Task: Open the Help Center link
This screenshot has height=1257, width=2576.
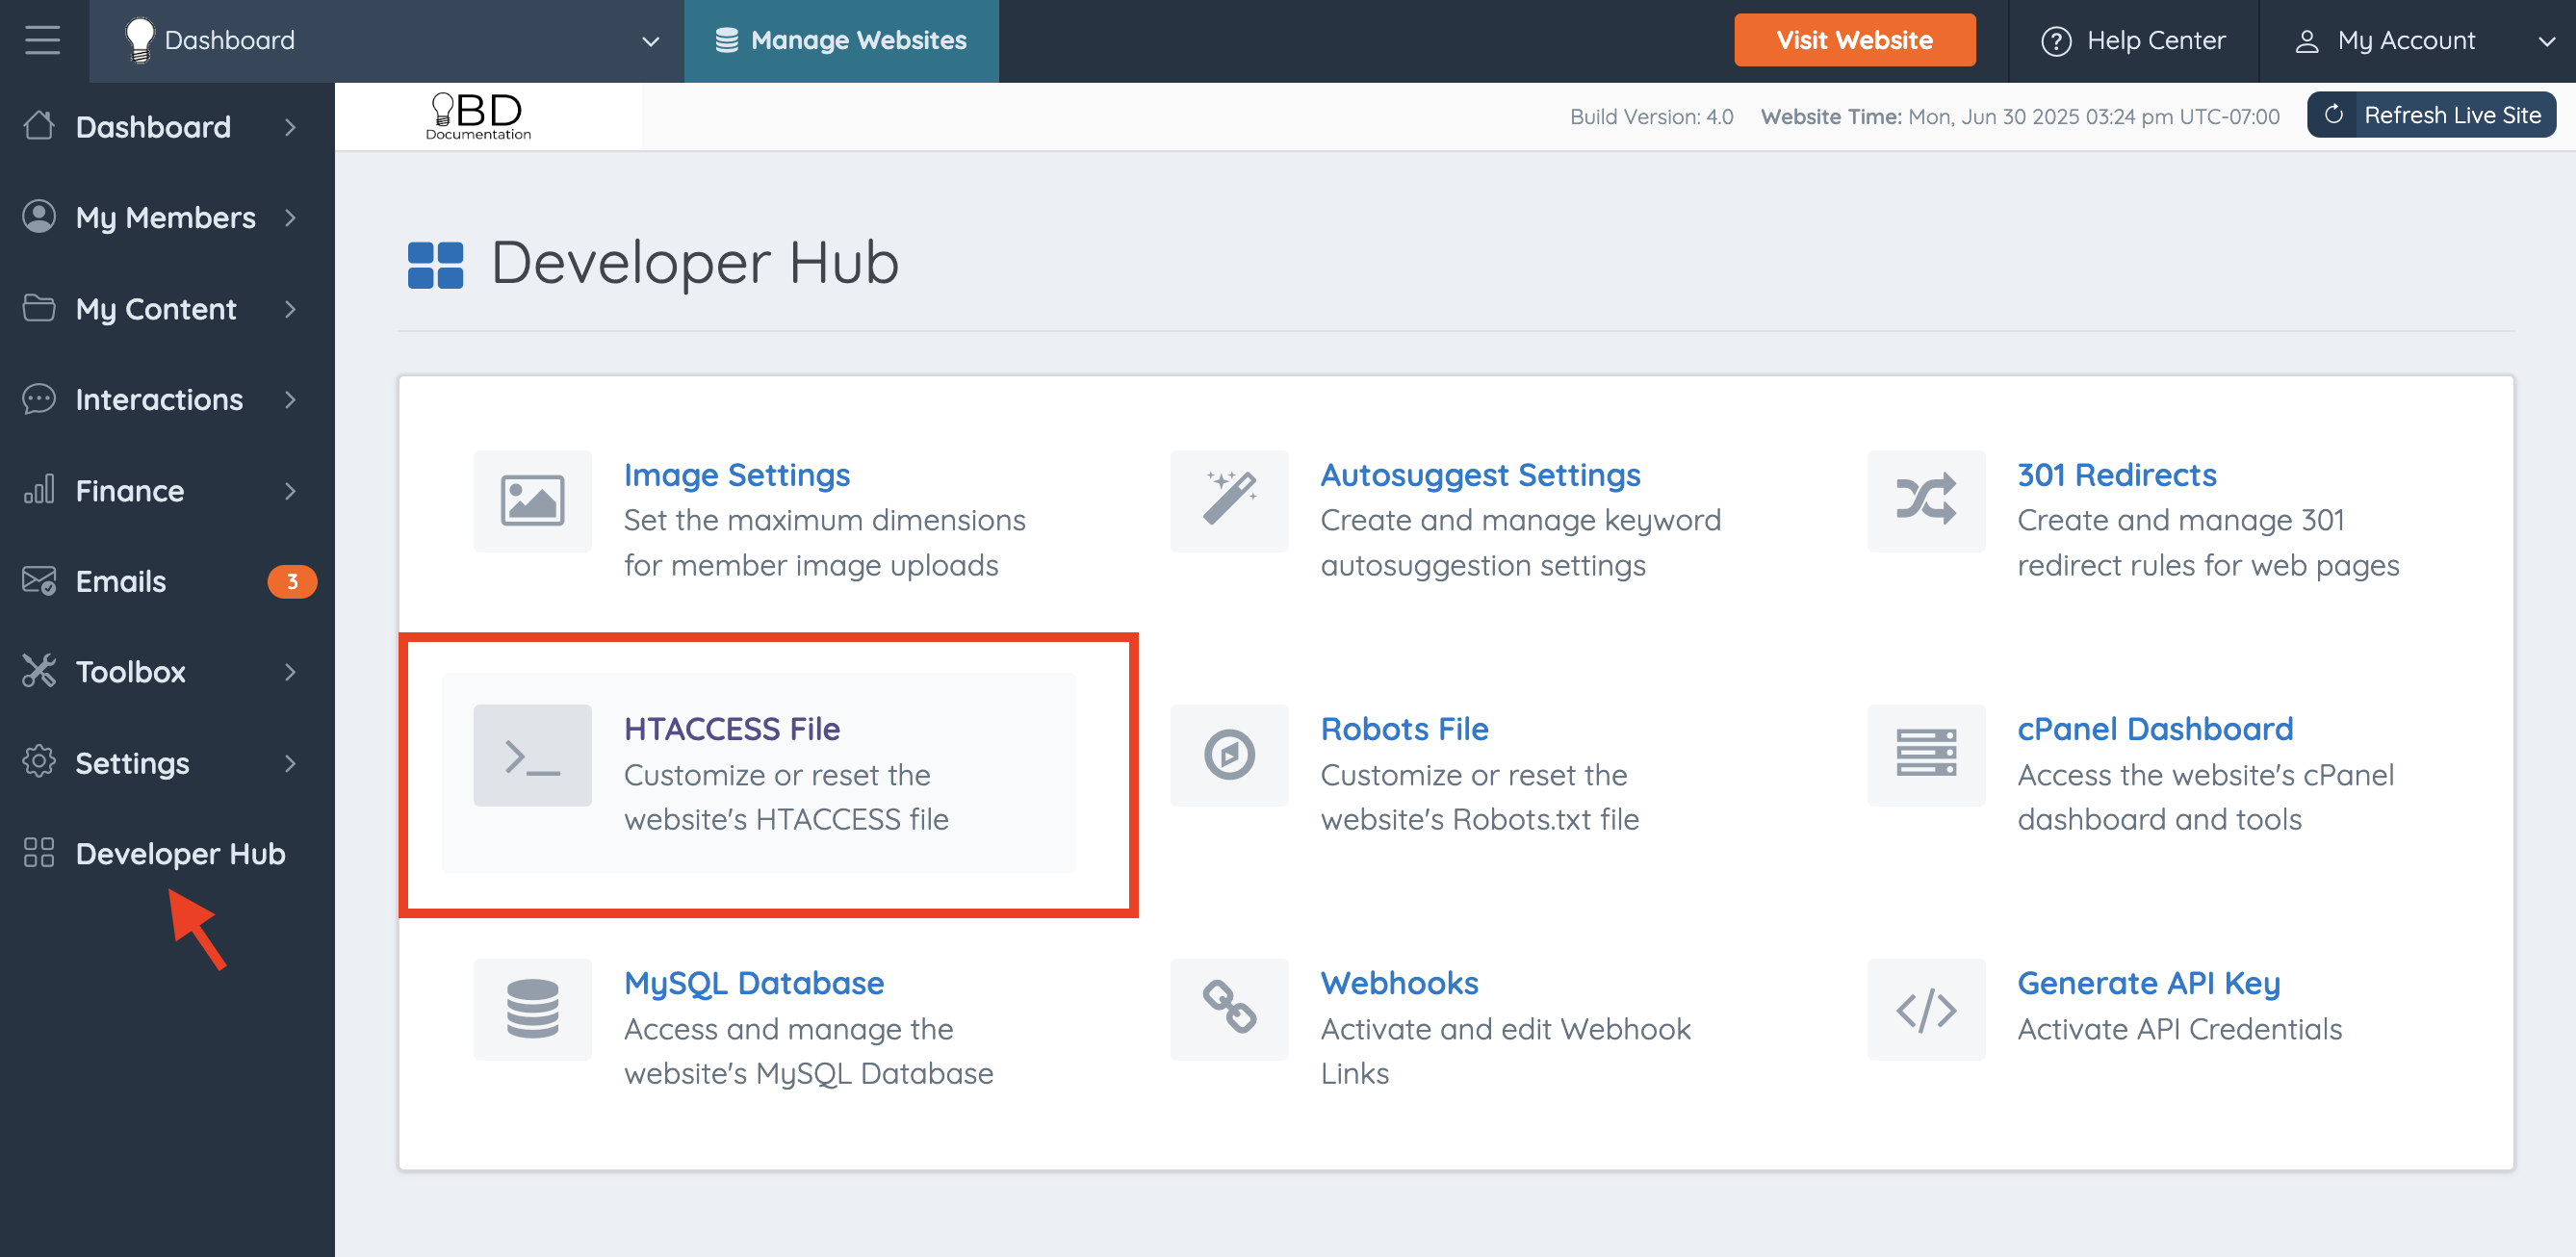Action: (2133, 40)
